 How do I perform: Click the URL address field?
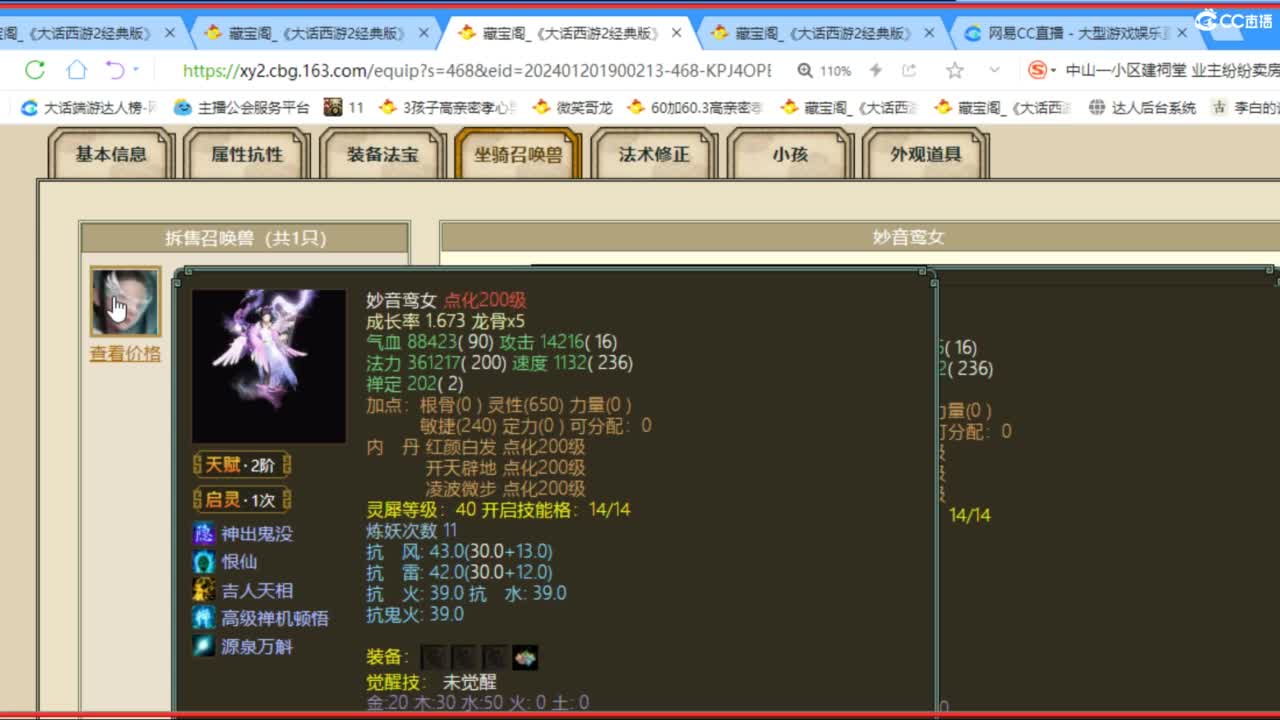(x=477, y=71)
